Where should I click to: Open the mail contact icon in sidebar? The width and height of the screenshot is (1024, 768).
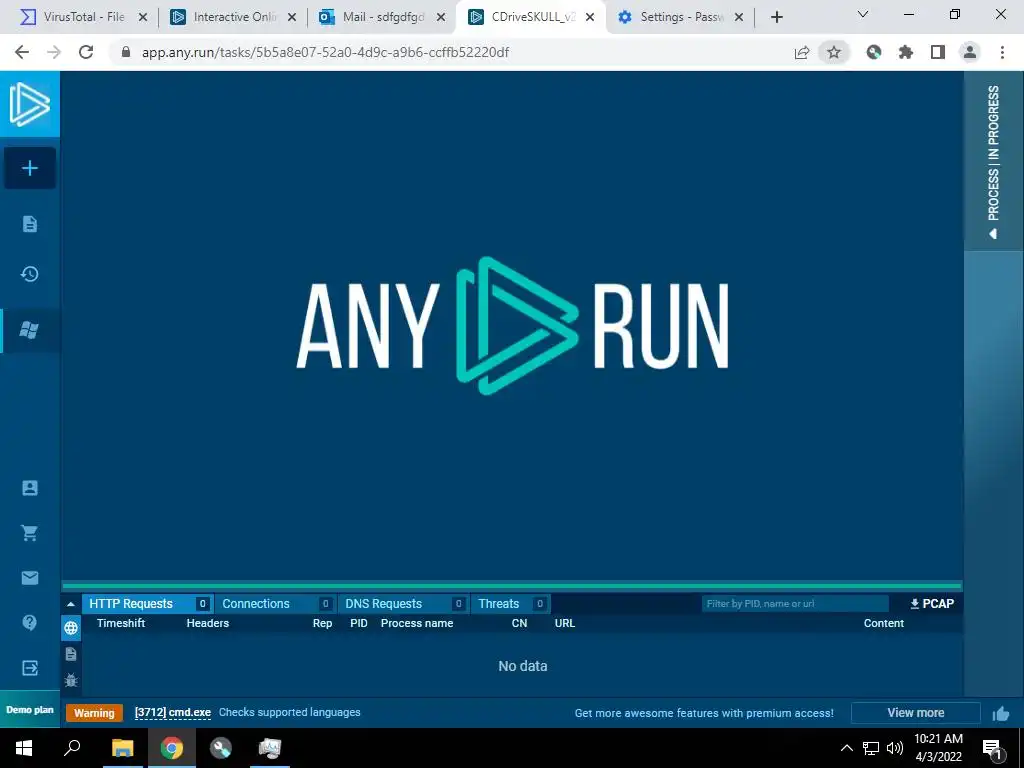pos(30,578)
